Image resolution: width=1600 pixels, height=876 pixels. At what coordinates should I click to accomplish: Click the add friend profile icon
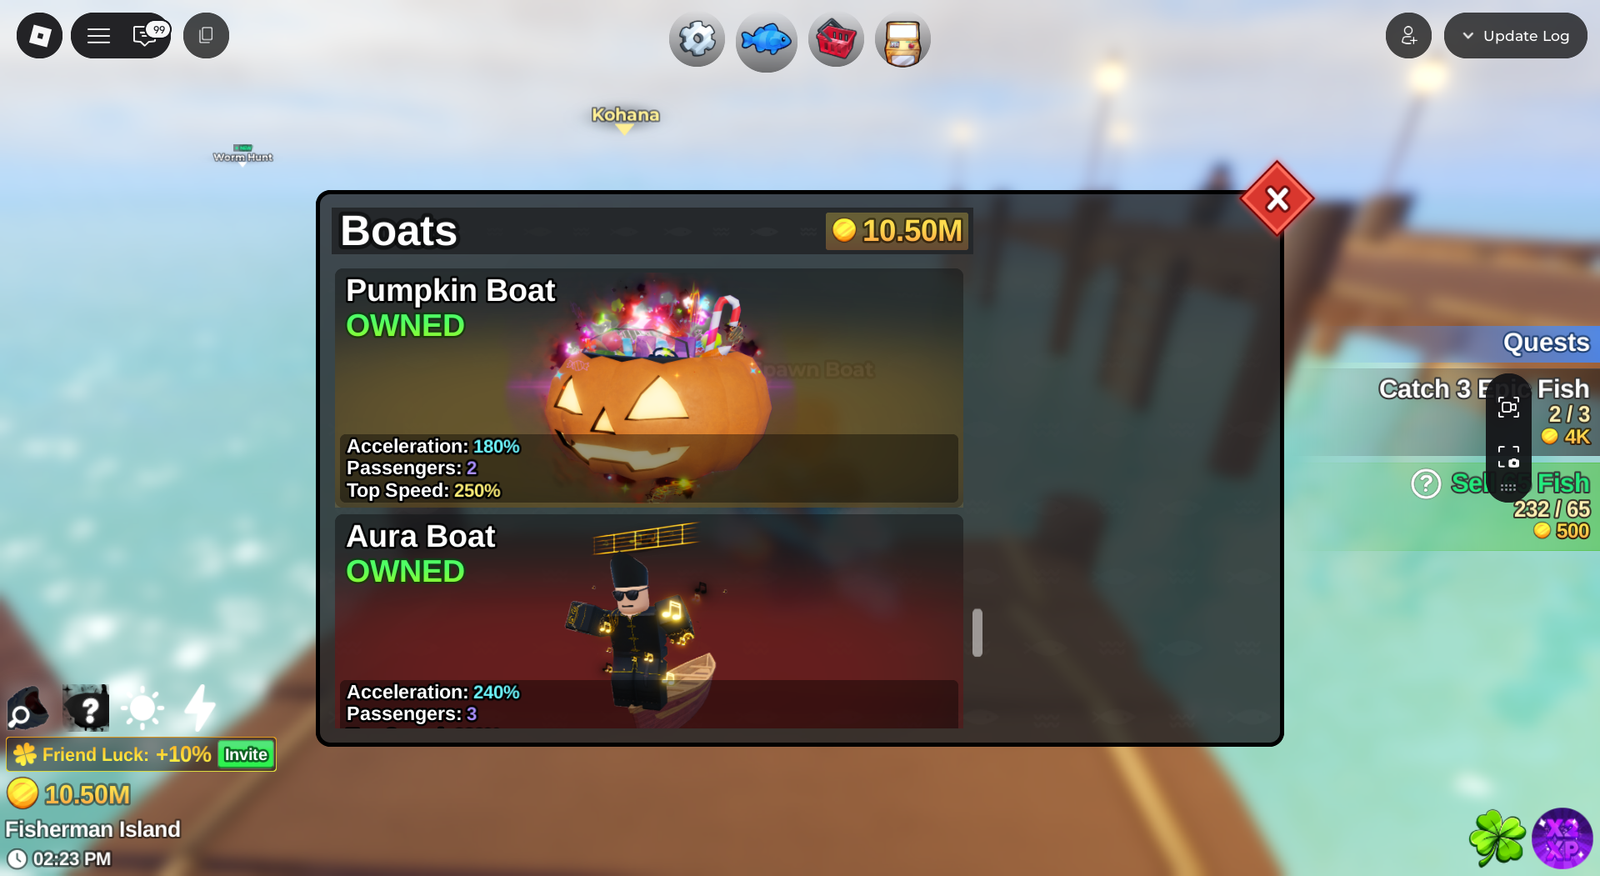[1408, 36]
